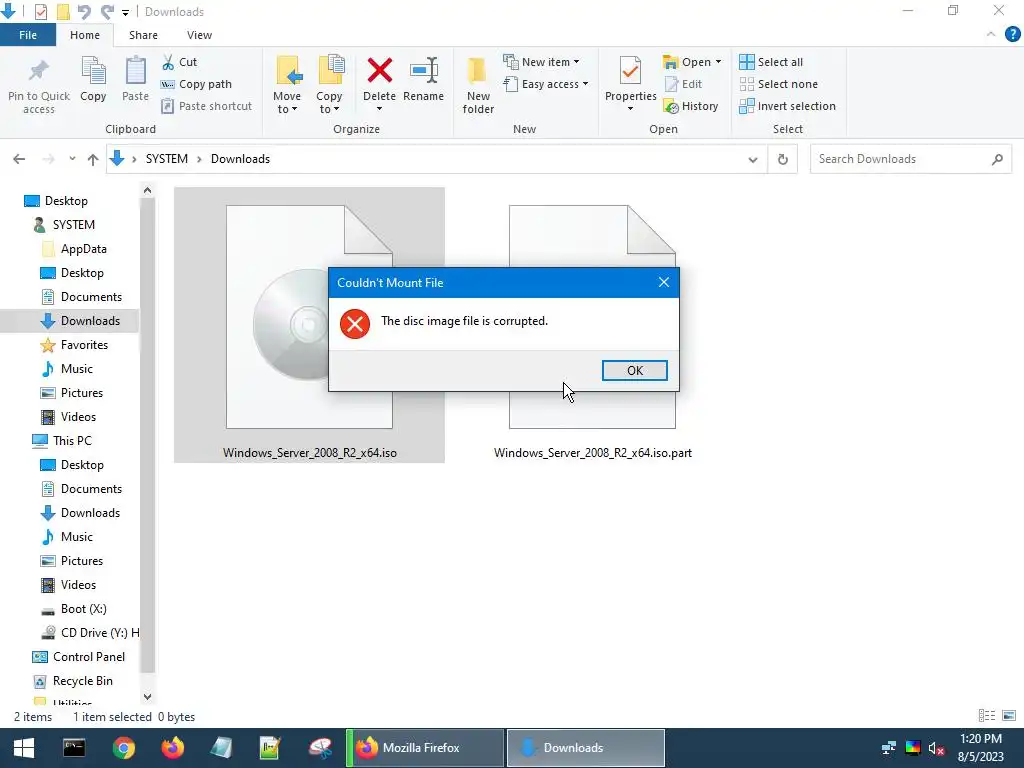The width and height of the screenshot is (1024, 768).
Task: Click OK in the Couldn't Mount File dialog
Action: click(634, 370)
